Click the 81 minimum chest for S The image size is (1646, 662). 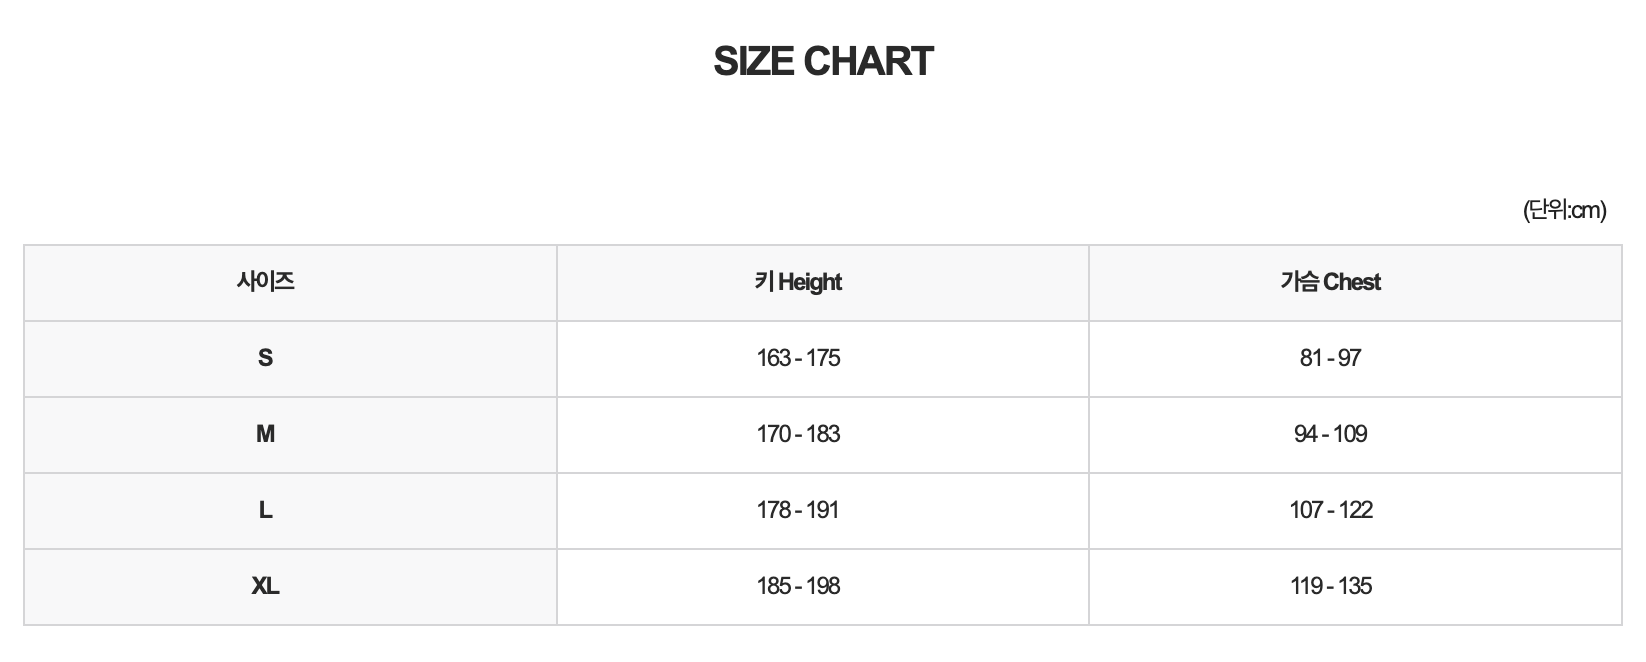tap(1311, 358)
